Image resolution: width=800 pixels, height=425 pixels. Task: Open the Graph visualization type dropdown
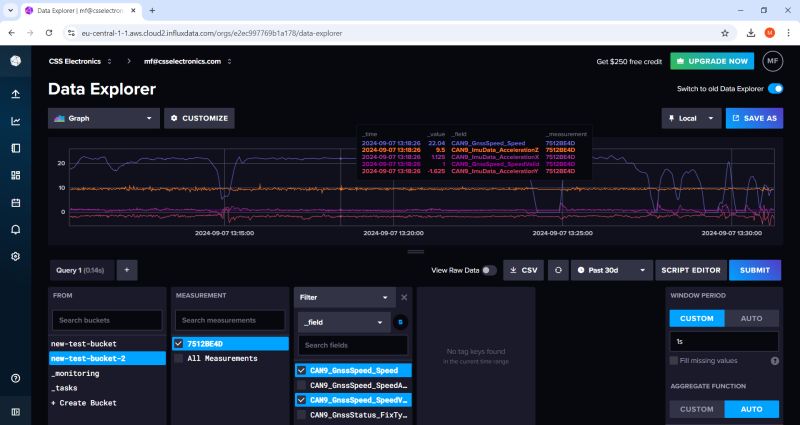coord(104,118)
